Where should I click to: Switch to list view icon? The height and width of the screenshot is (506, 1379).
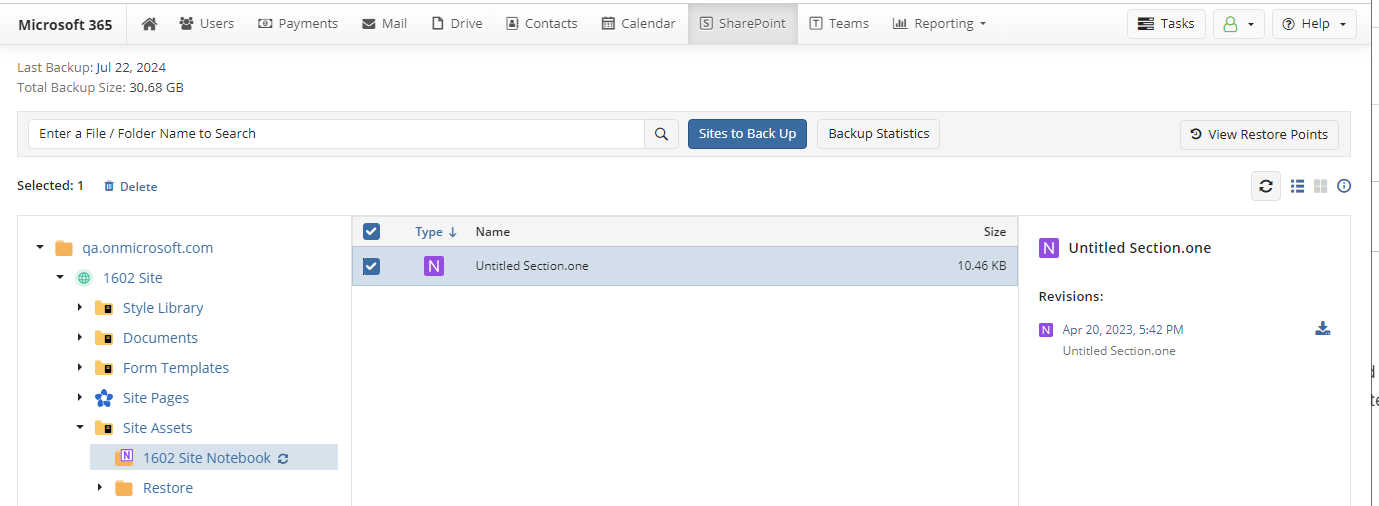[1298, 186]
